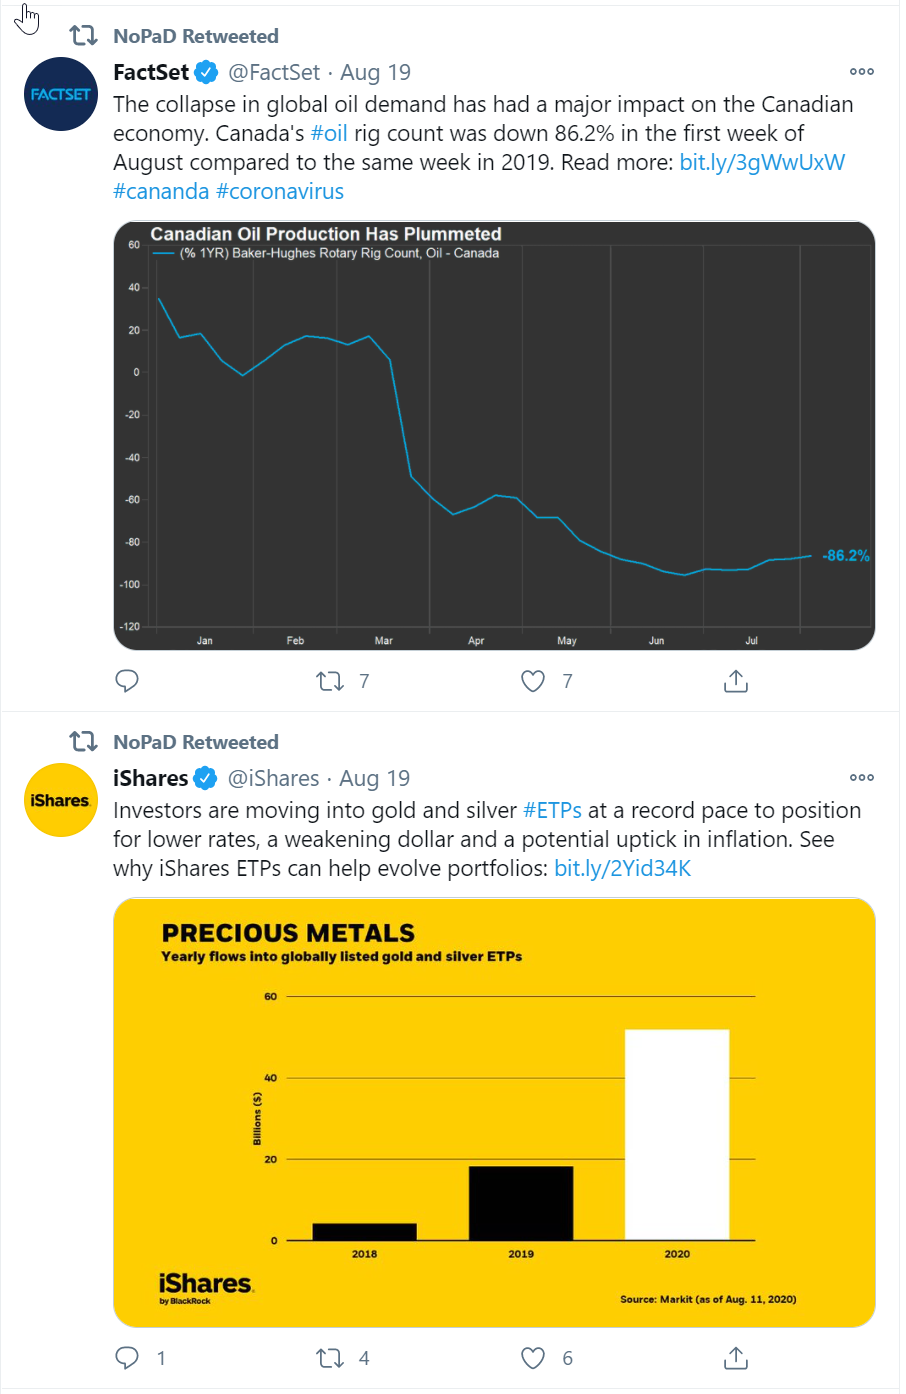Retweet the iShares precious metals tweet
The width and height of the screenshot is (906, 1394).
[x=329, y=1357]
